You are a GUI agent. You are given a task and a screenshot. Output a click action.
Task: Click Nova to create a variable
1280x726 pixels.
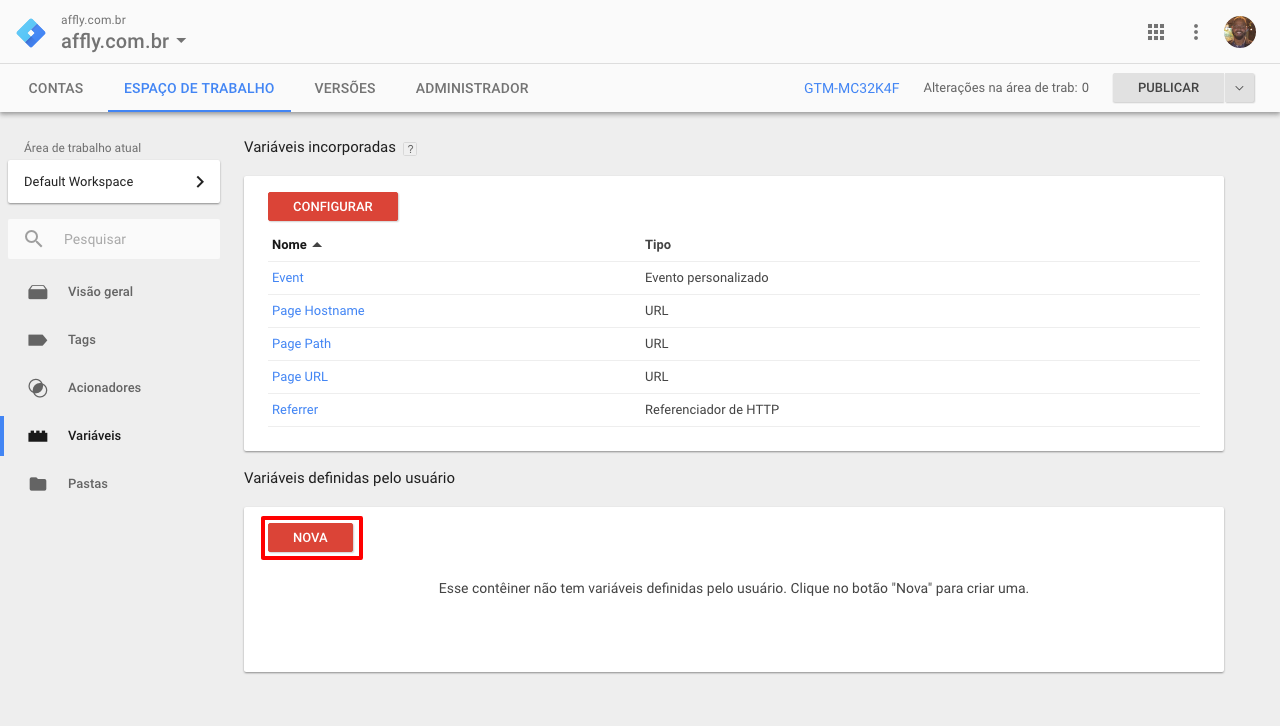click(310, 538)
